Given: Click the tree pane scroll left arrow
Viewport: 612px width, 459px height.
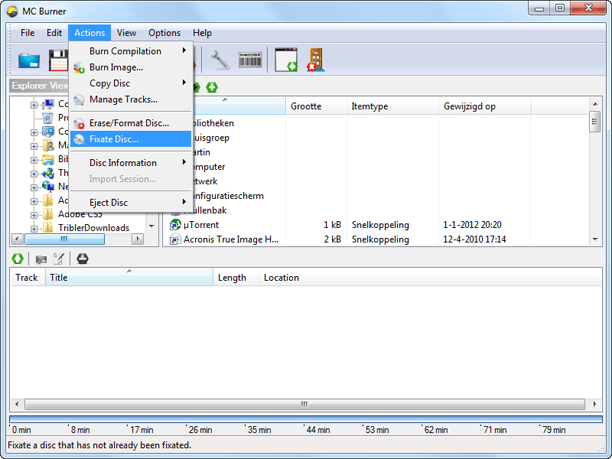Looking at the screenshot, I should coord(17,238).
